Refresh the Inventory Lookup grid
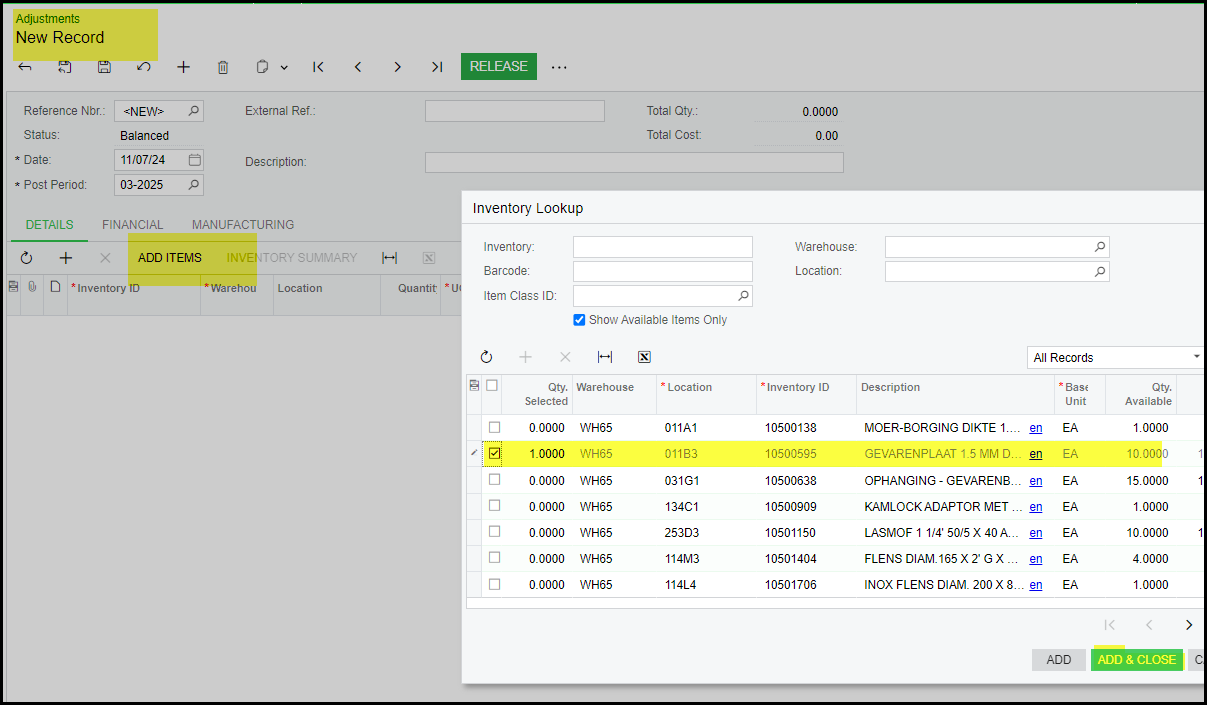Viewport: 1207px width, 705px height. point(487,357)
